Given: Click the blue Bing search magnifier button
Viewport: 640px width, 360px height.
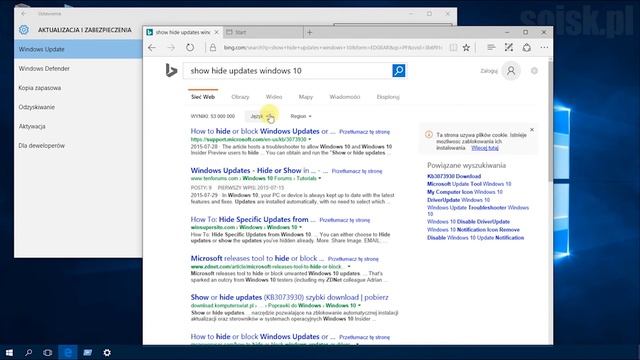Looking at the screenshot, I should pyautogui.click(x=399, y=71).
